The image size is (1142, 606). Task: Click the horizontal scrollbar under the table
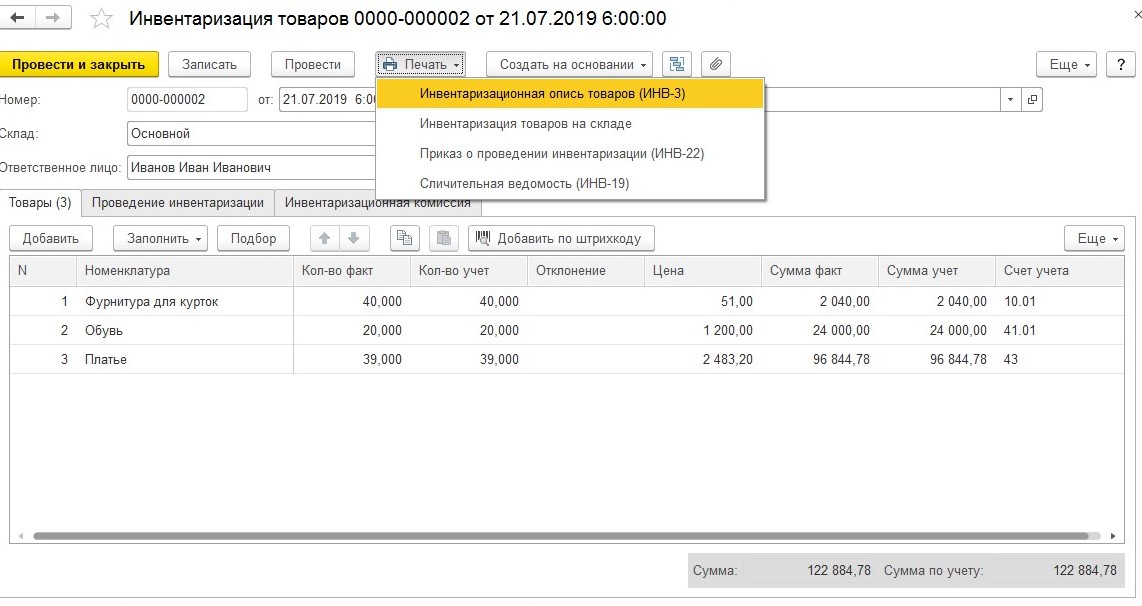tap(560, 536)
